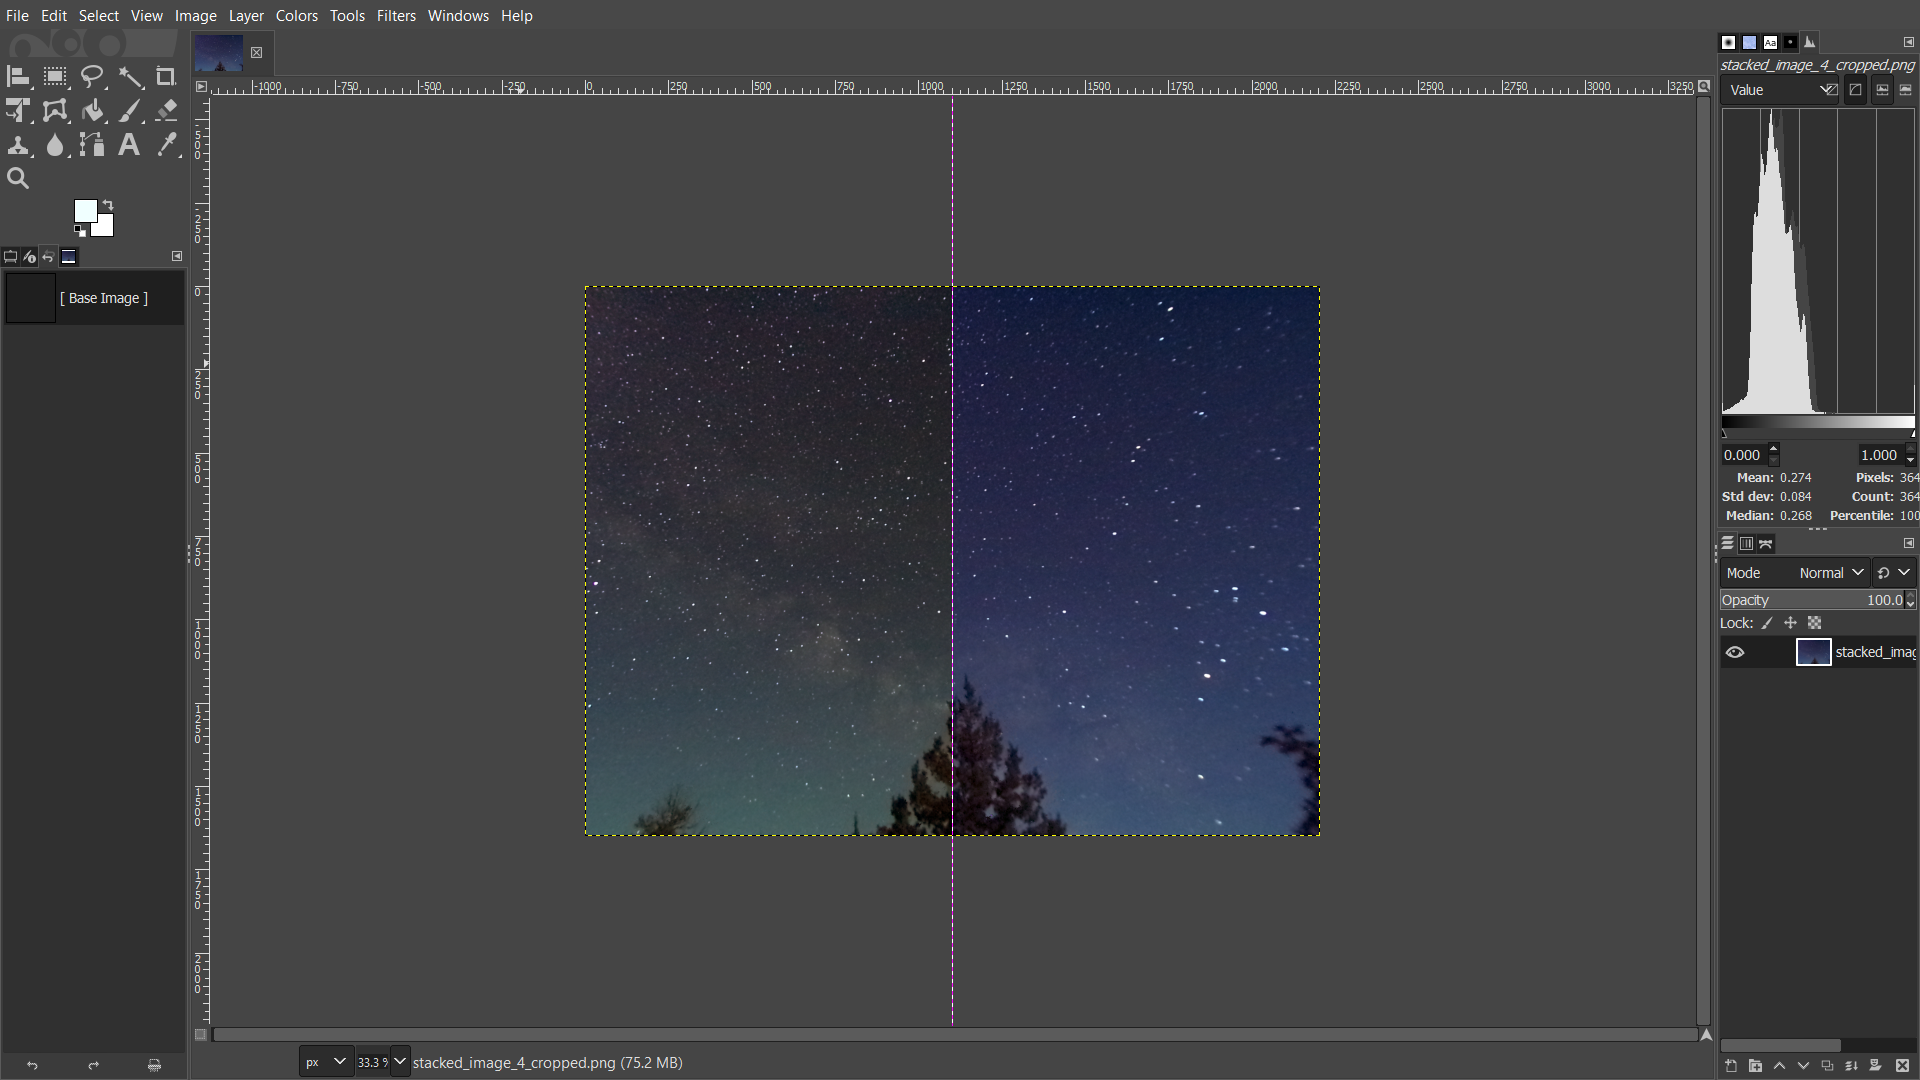Select the Free Select lasso tool

tap(92, 77)
